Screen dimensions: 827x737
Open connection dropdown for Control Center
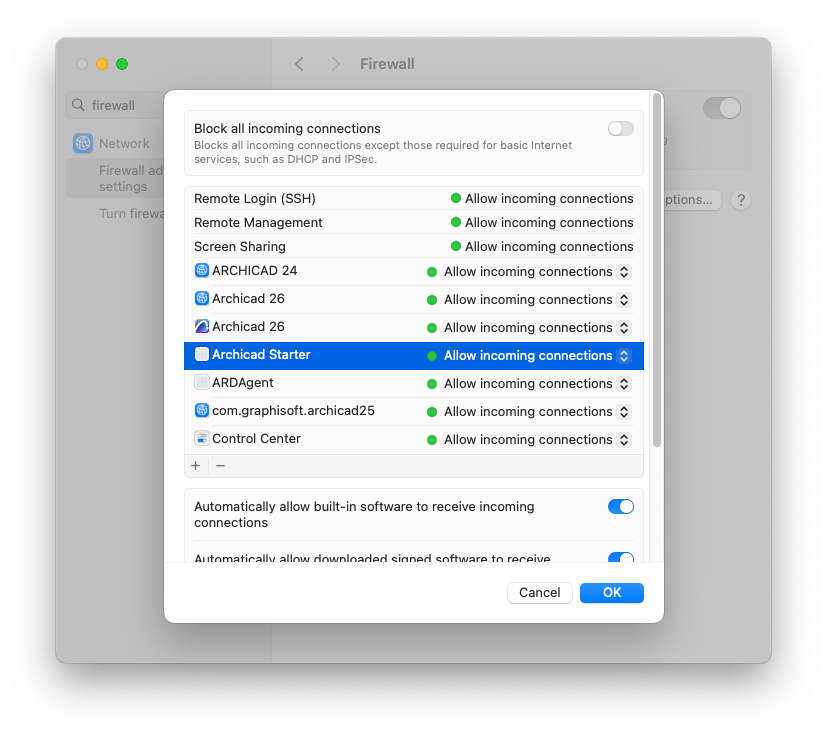(624, 439)
